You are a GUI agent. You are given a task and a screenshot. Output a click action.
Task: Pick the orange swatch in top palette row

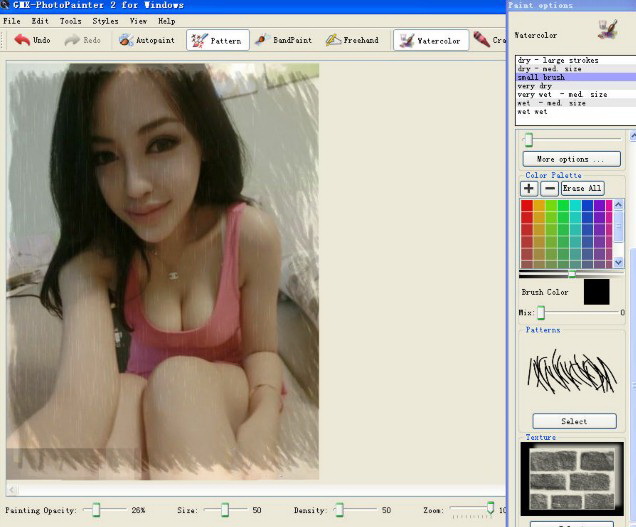click(x=539, y=205)
